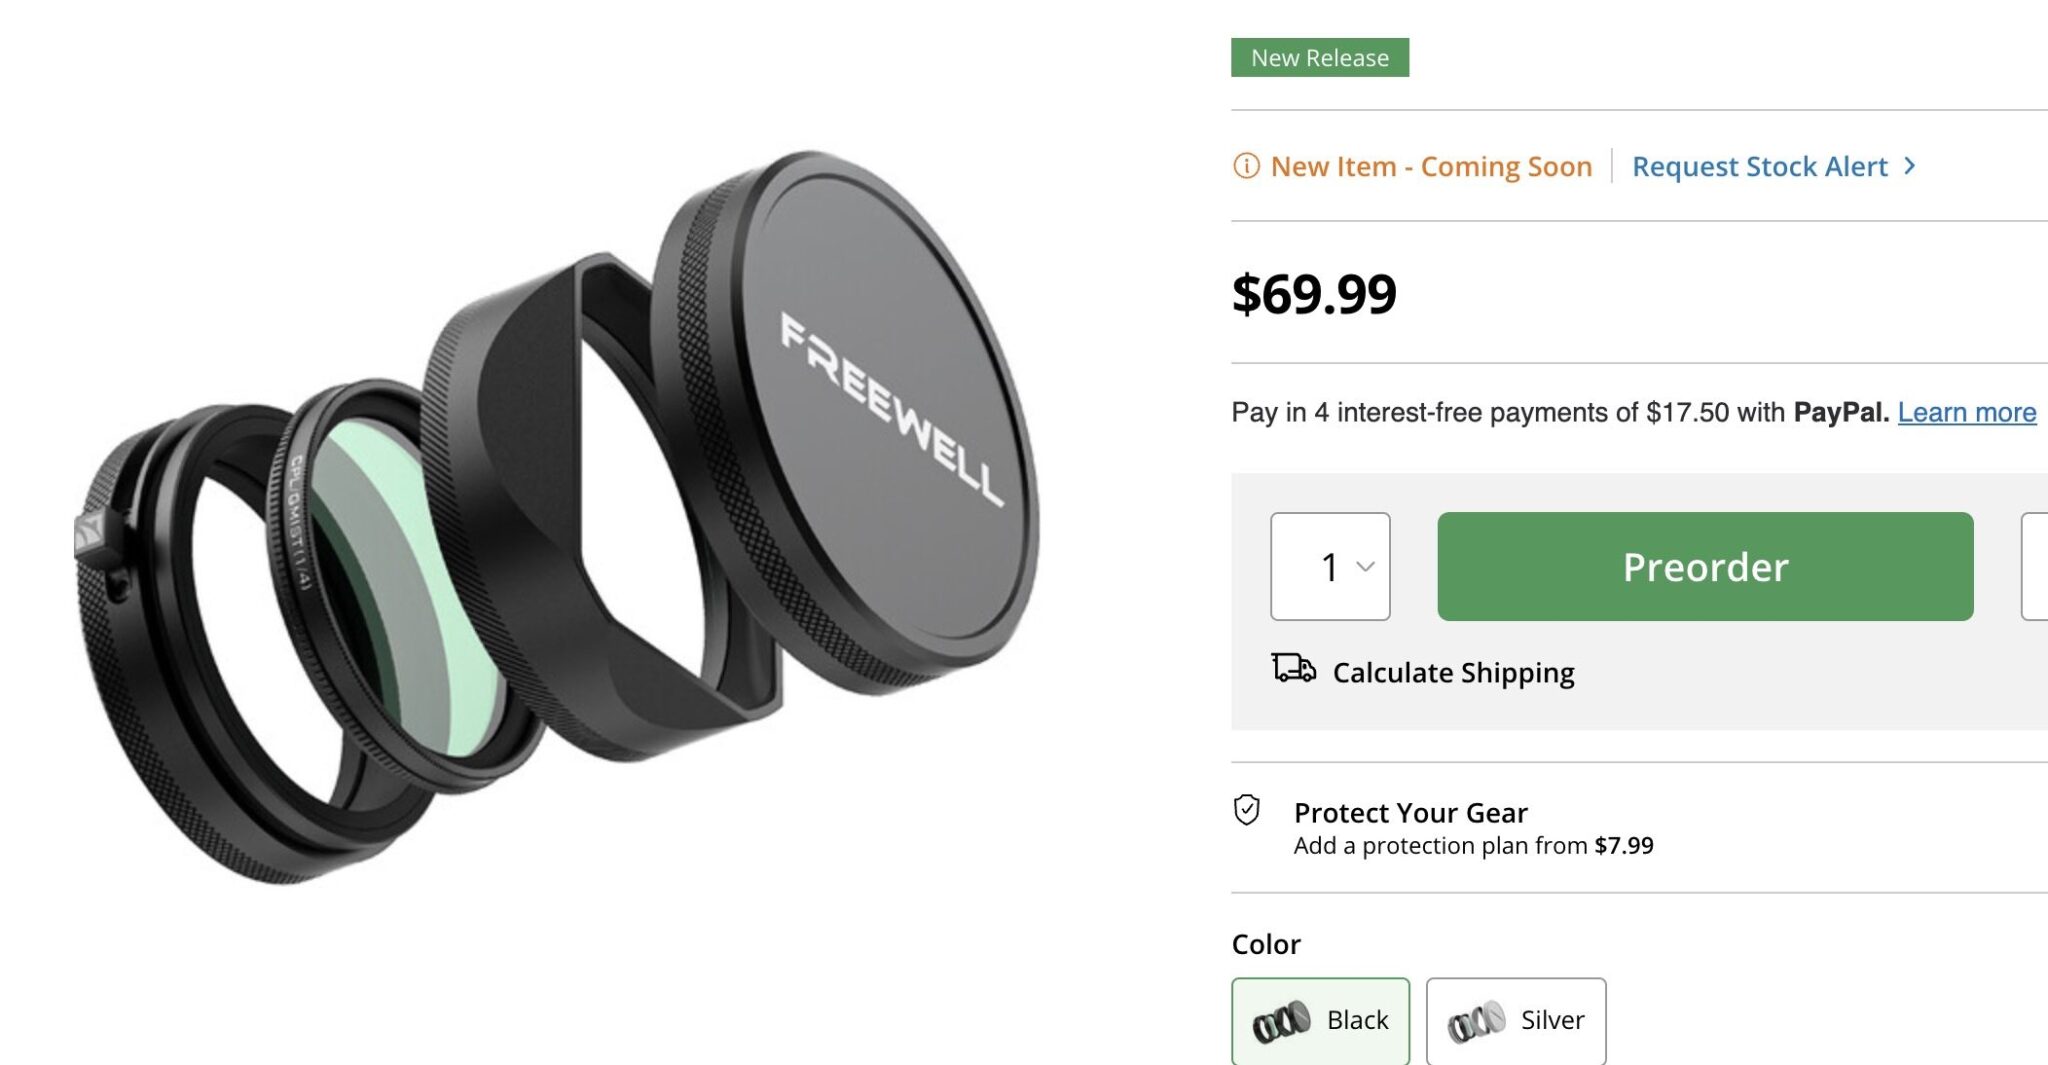2048x1065 pixels.
Task: Click the chevron arrow after Request Stock Alert
Action: [x=1911, y=167]
